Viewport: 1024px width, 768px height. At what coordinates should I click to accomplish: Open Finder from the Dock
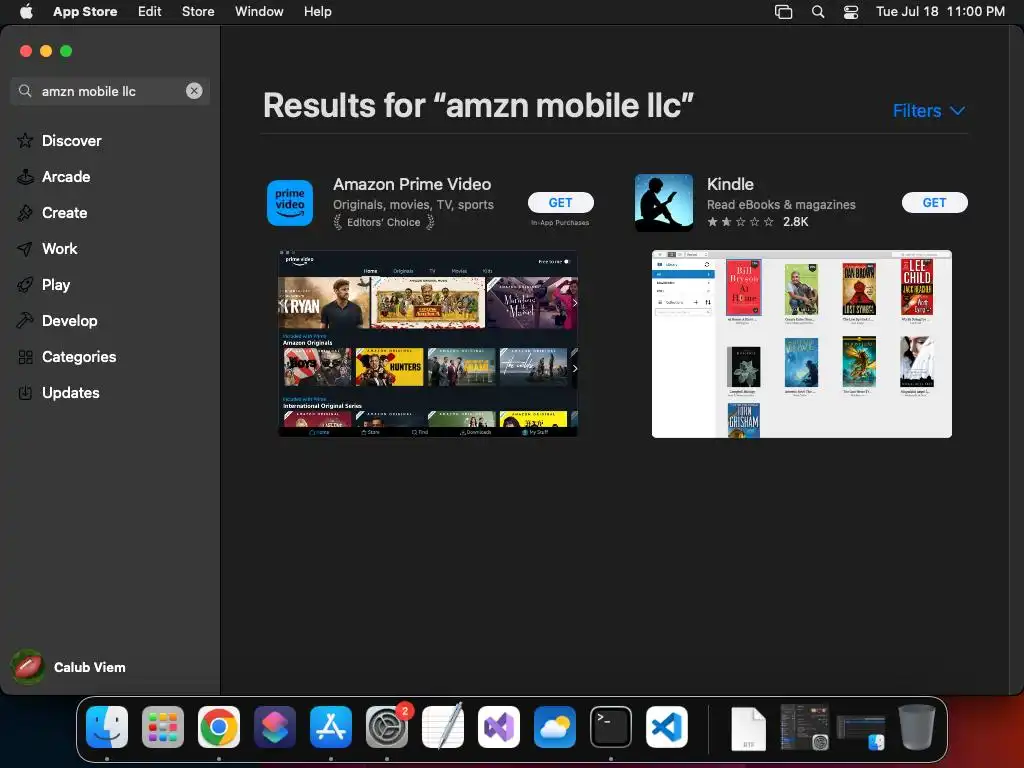tap(107, 726)
